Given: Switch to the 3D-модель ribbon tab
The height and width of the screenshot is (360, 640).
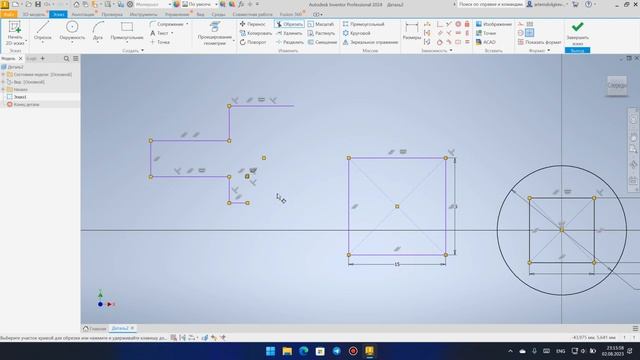Looking at the screenshot, I should 34,14.
